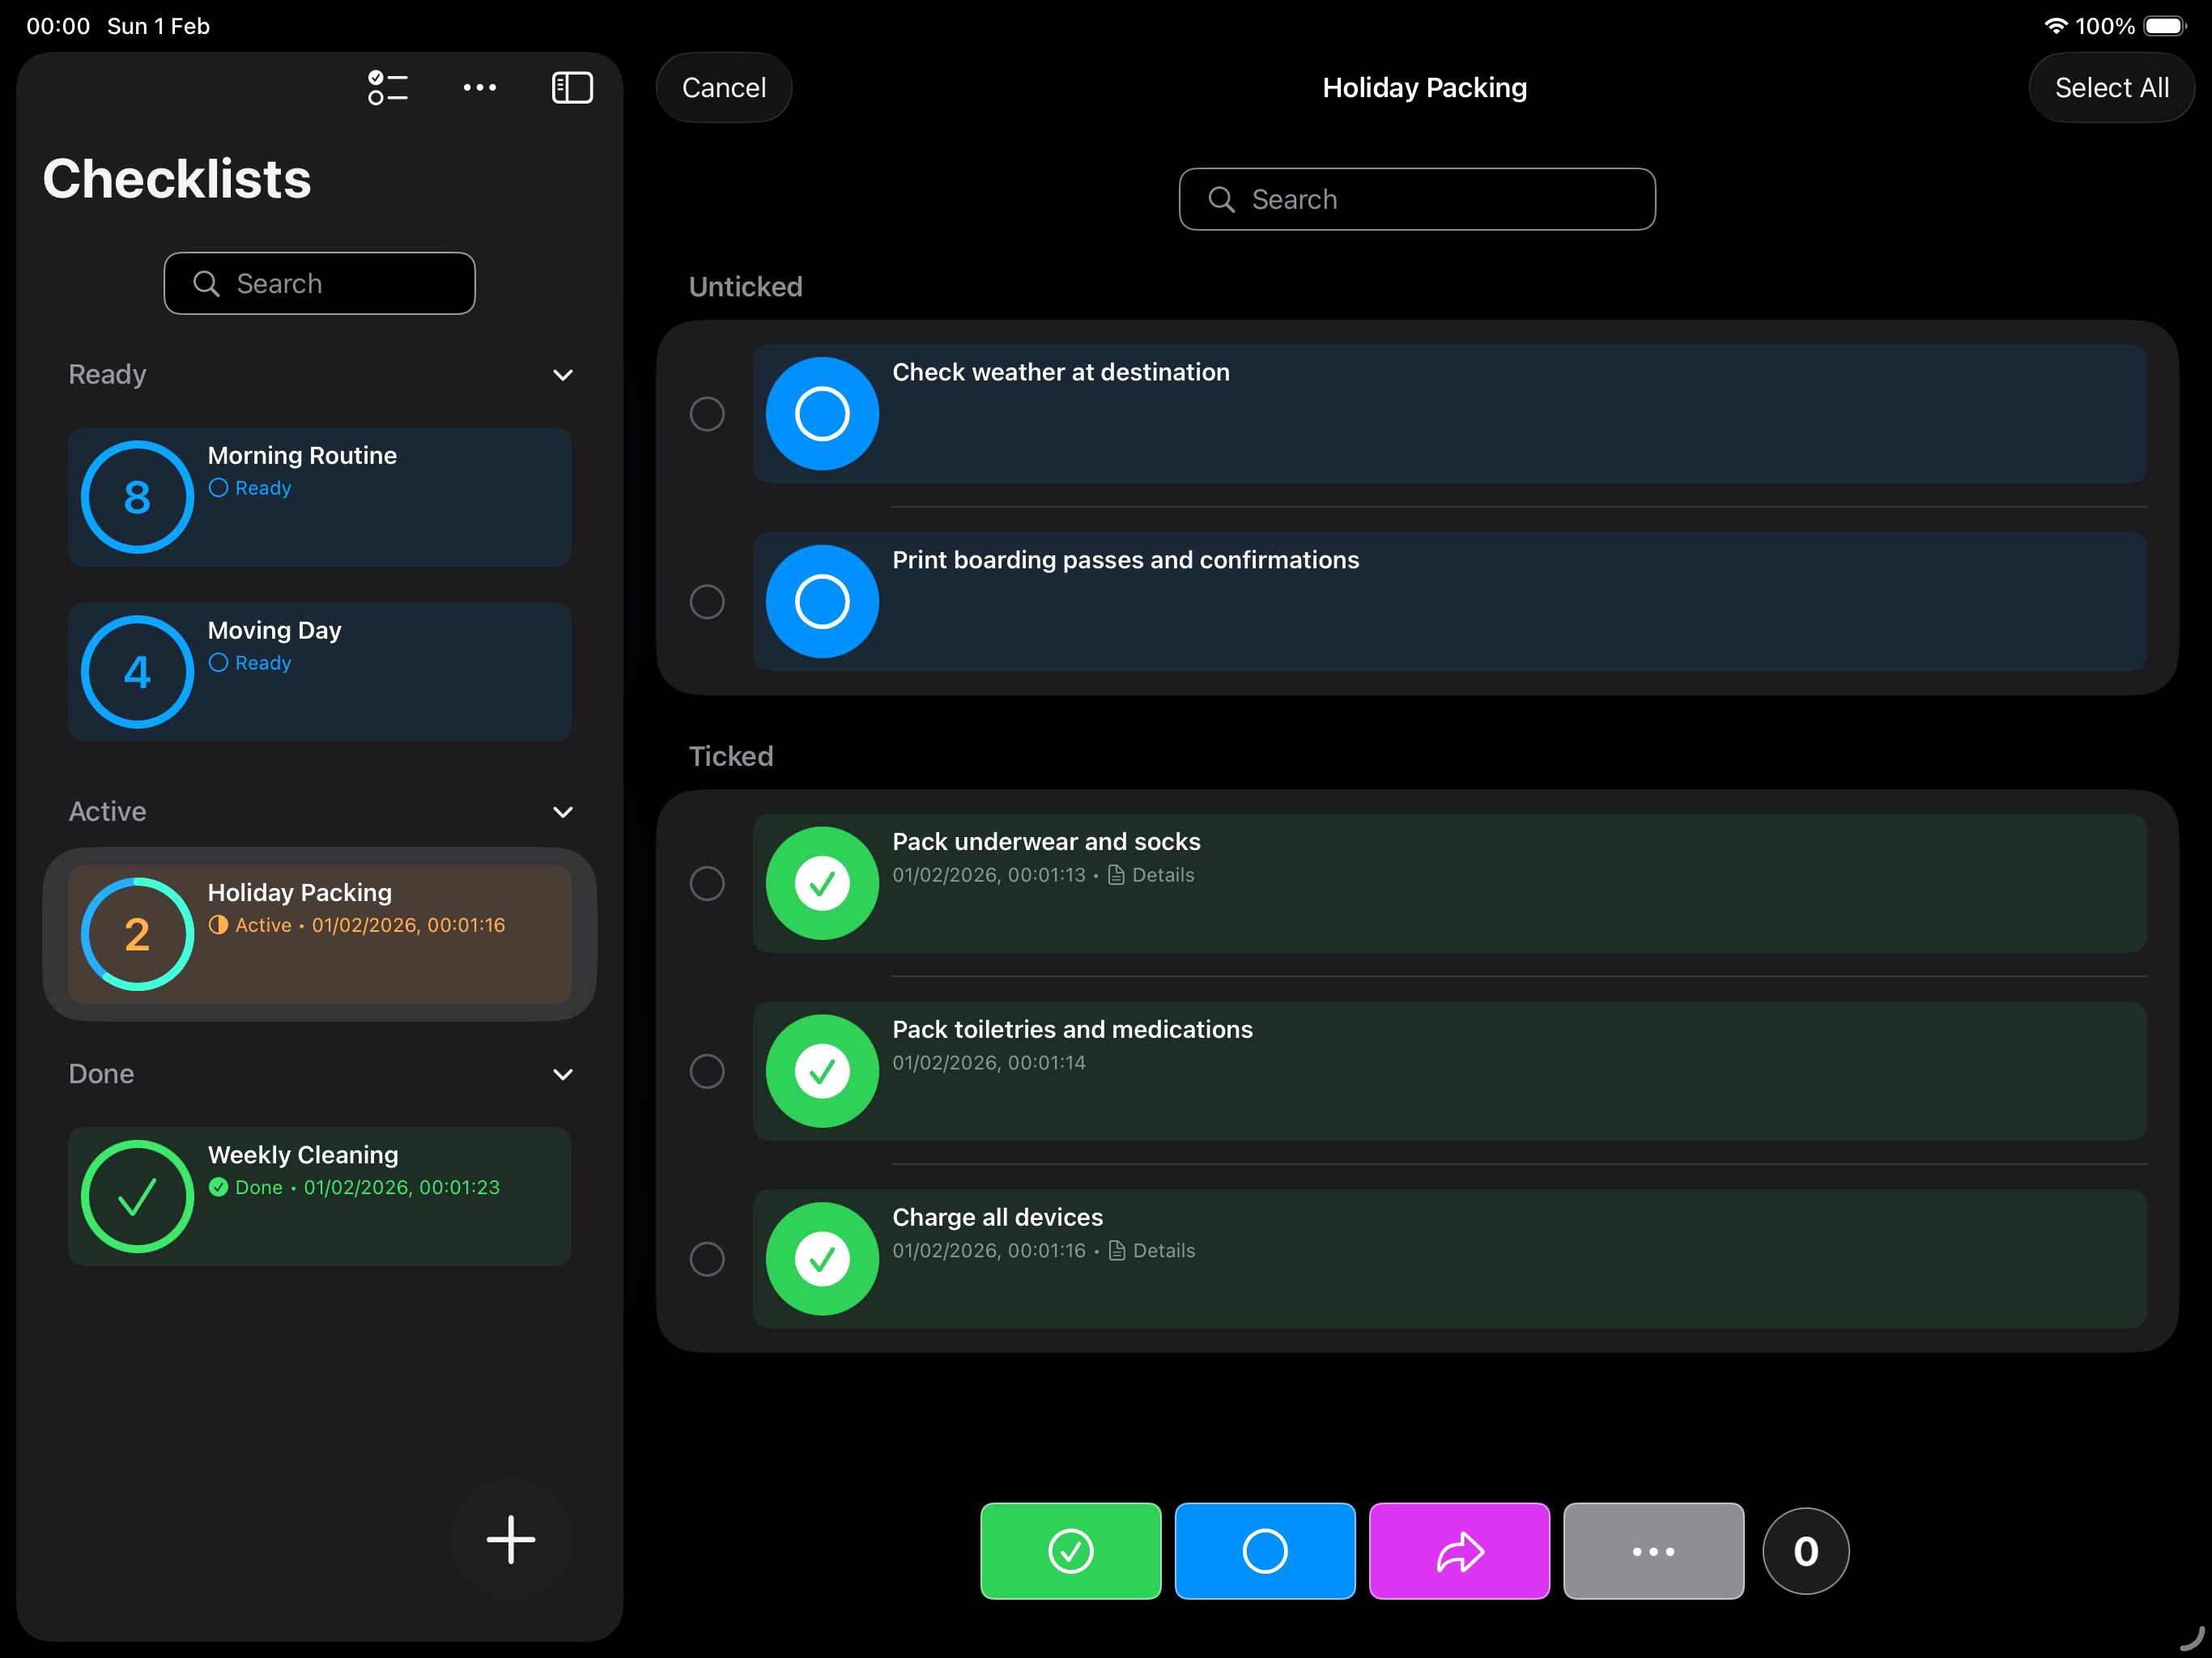
Task: Collapse the Done section chevron
Action: click(563, 1074)
